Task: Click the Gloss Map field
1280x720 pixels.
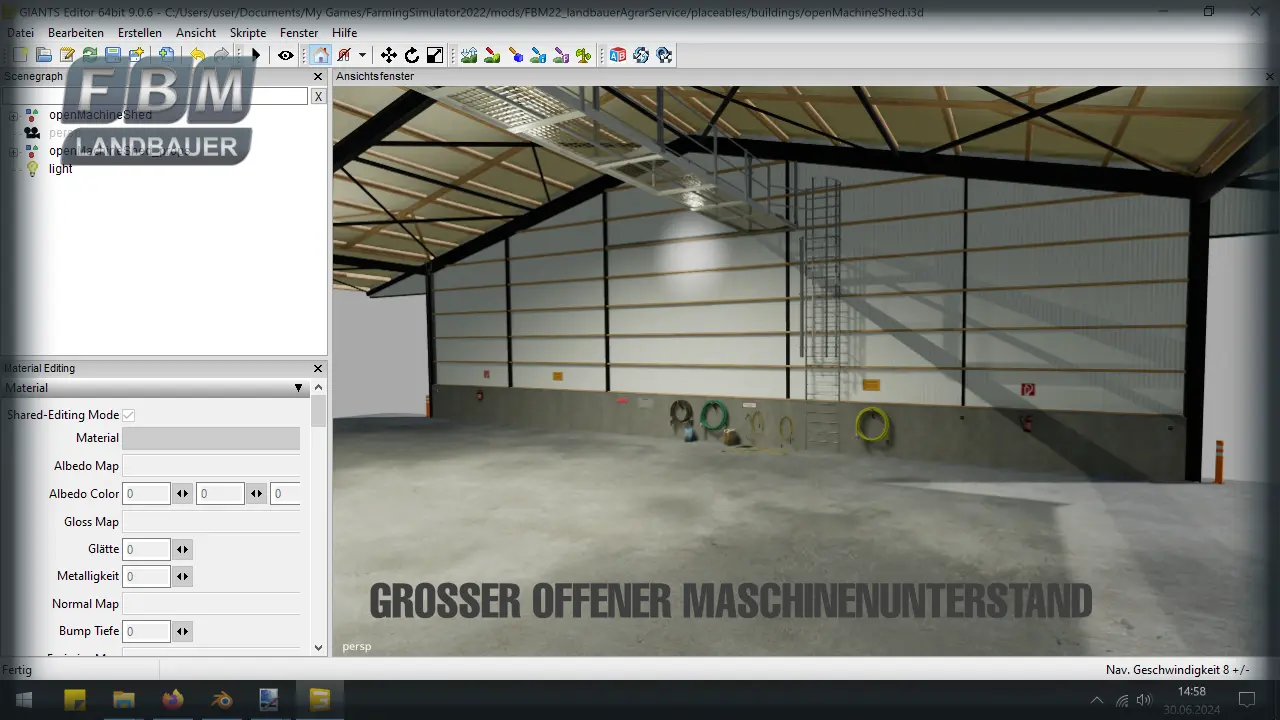Action: [x=211, y=522]
